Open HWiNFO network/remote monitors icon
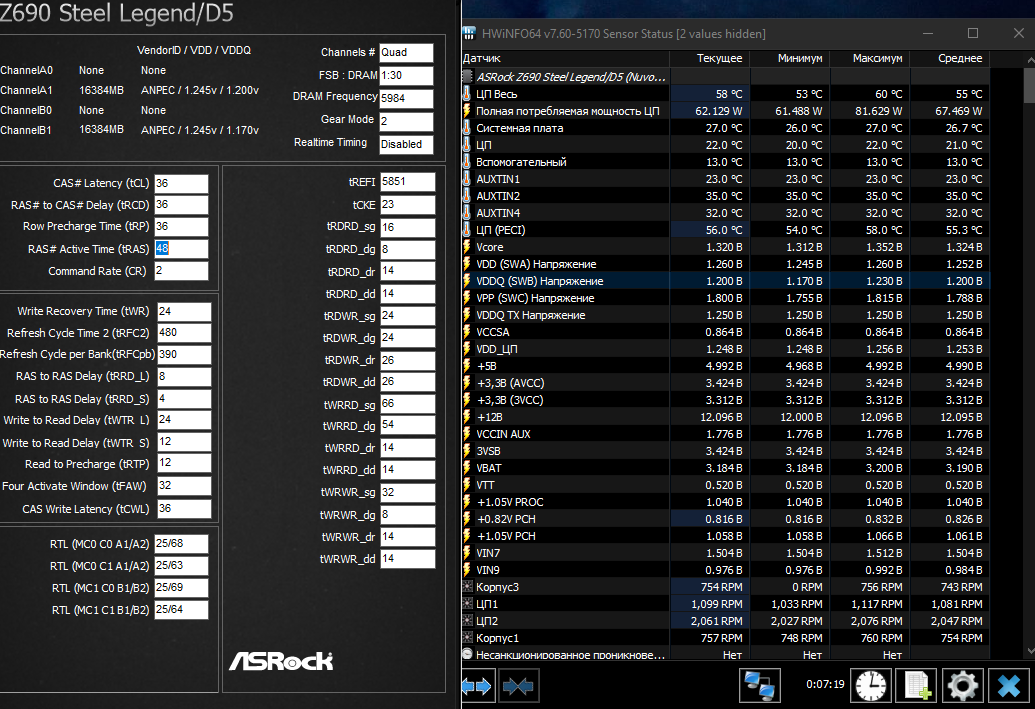1035x709 pixels. point(759,685)
